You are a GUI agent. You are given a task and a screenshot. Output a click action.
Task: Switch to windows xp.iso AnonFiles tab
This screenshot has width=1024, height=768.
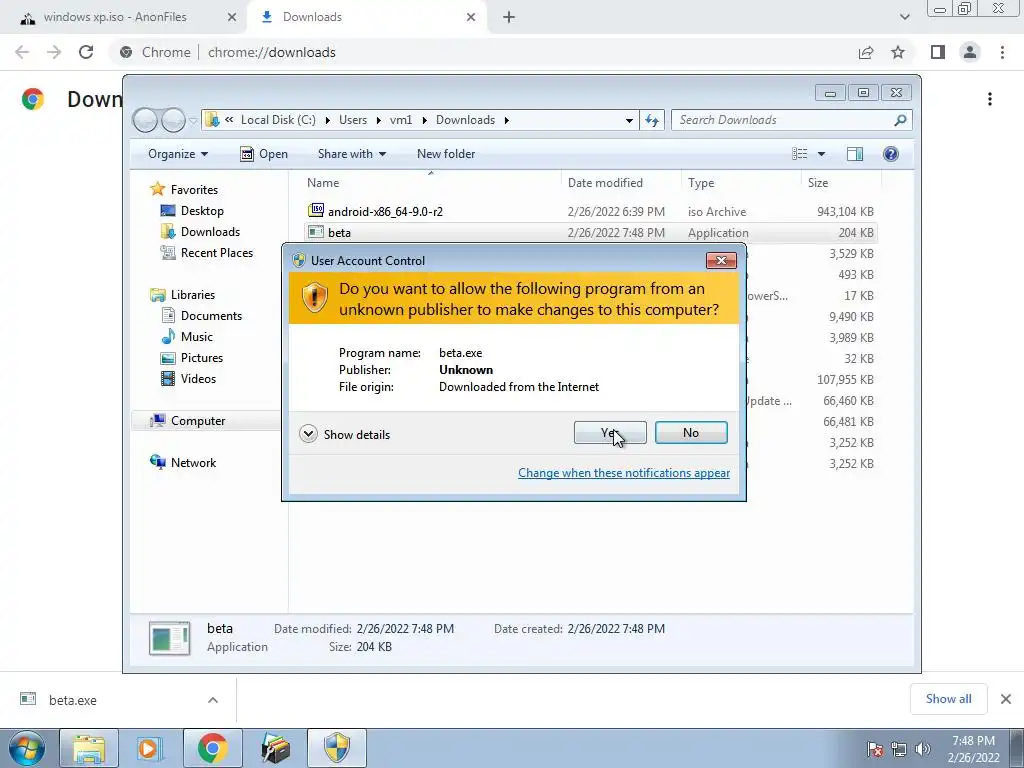115,17
